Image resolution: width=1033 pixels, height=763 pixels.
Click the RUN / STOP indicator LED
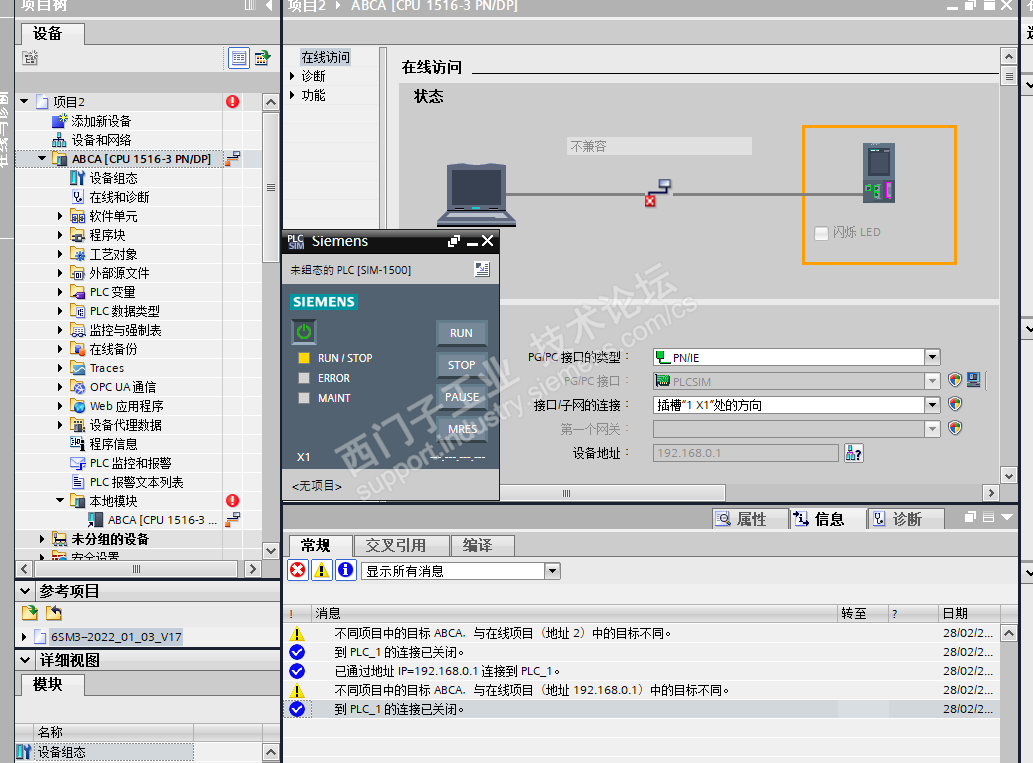click(304, 358)
